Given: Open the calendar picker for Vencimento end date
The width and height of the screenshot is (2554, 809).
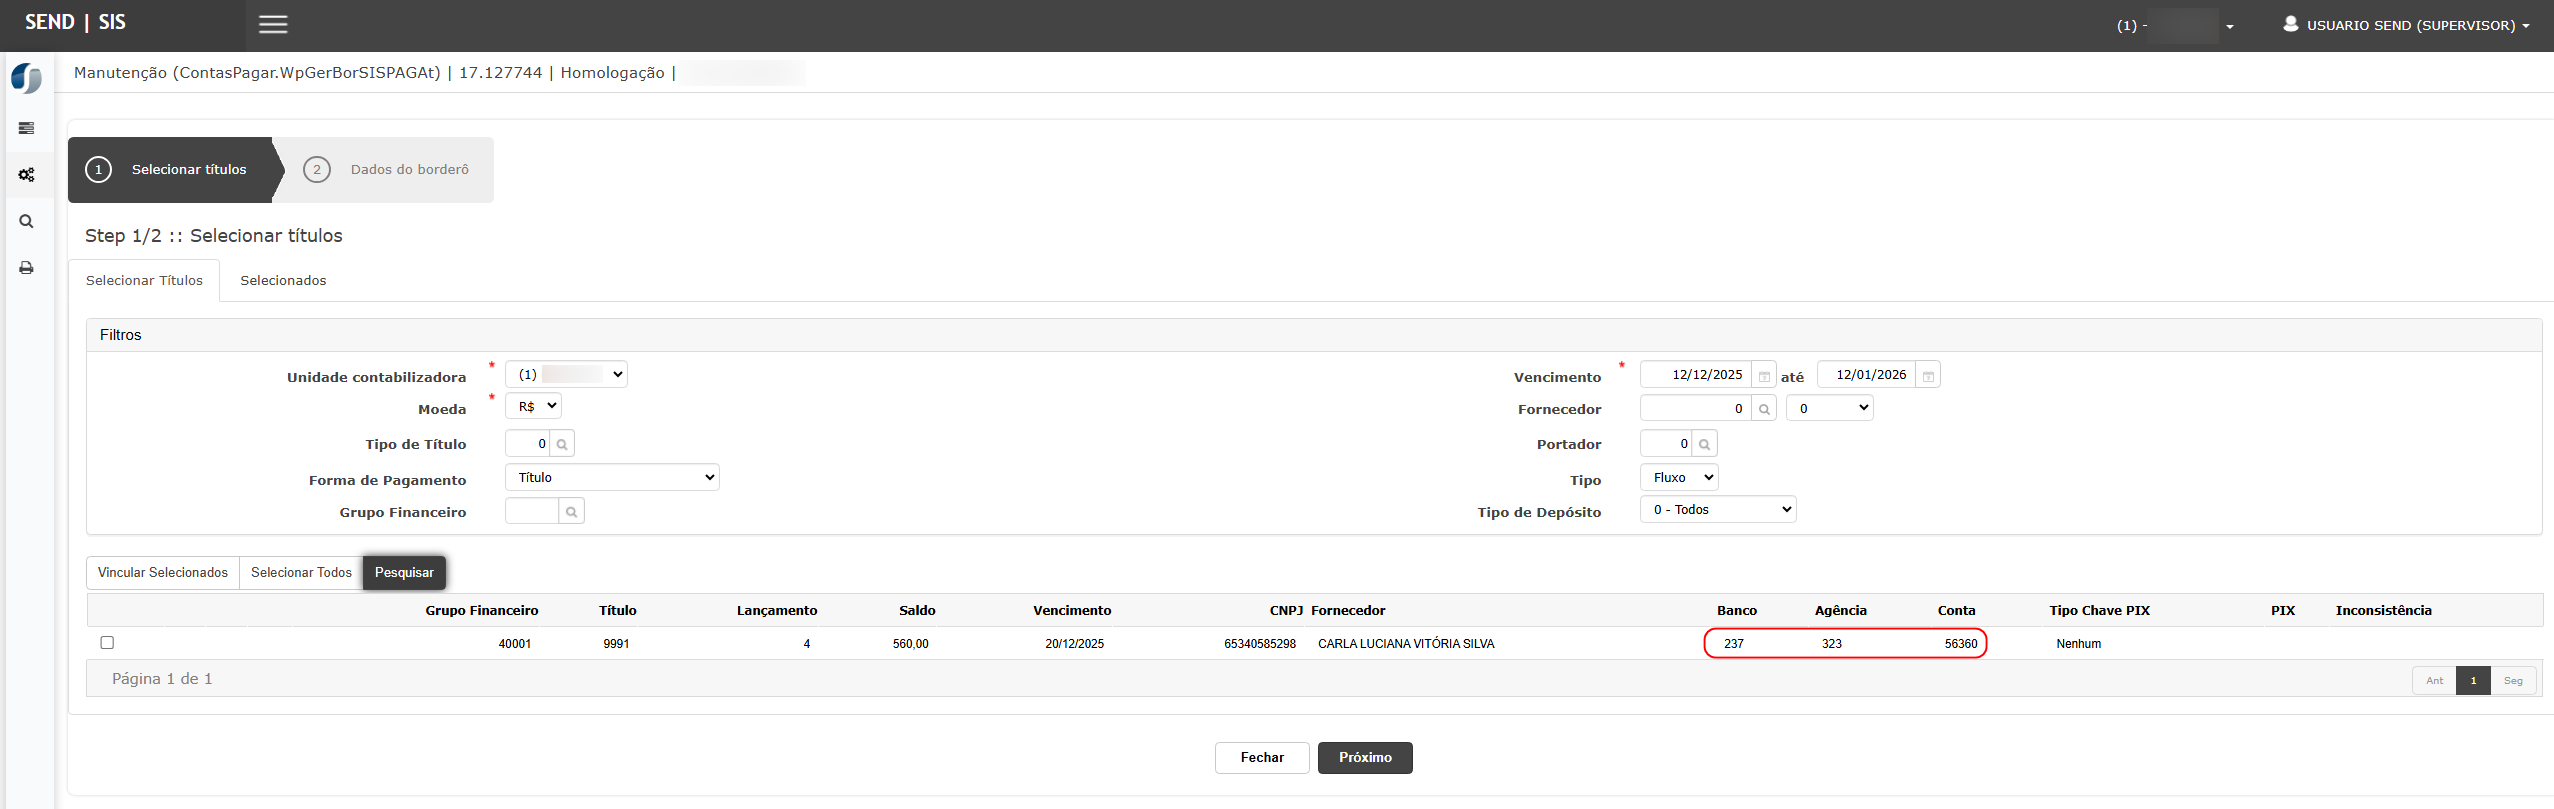Looking at the screenshot, I should 1928,376.
